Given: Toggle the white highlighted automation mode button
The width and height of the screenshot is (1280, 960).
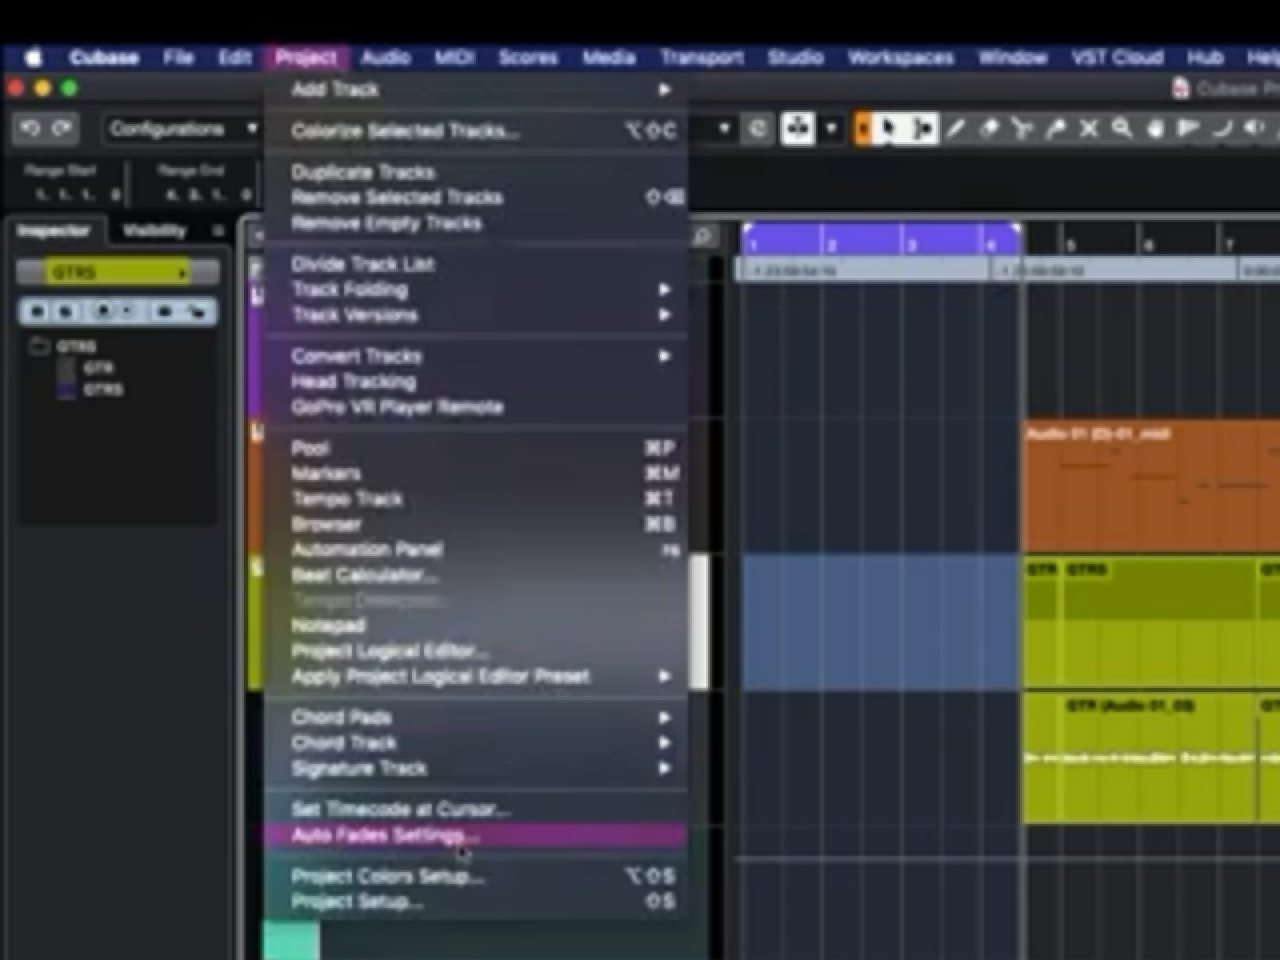Looking at the screenshot, I should [797, 129].
